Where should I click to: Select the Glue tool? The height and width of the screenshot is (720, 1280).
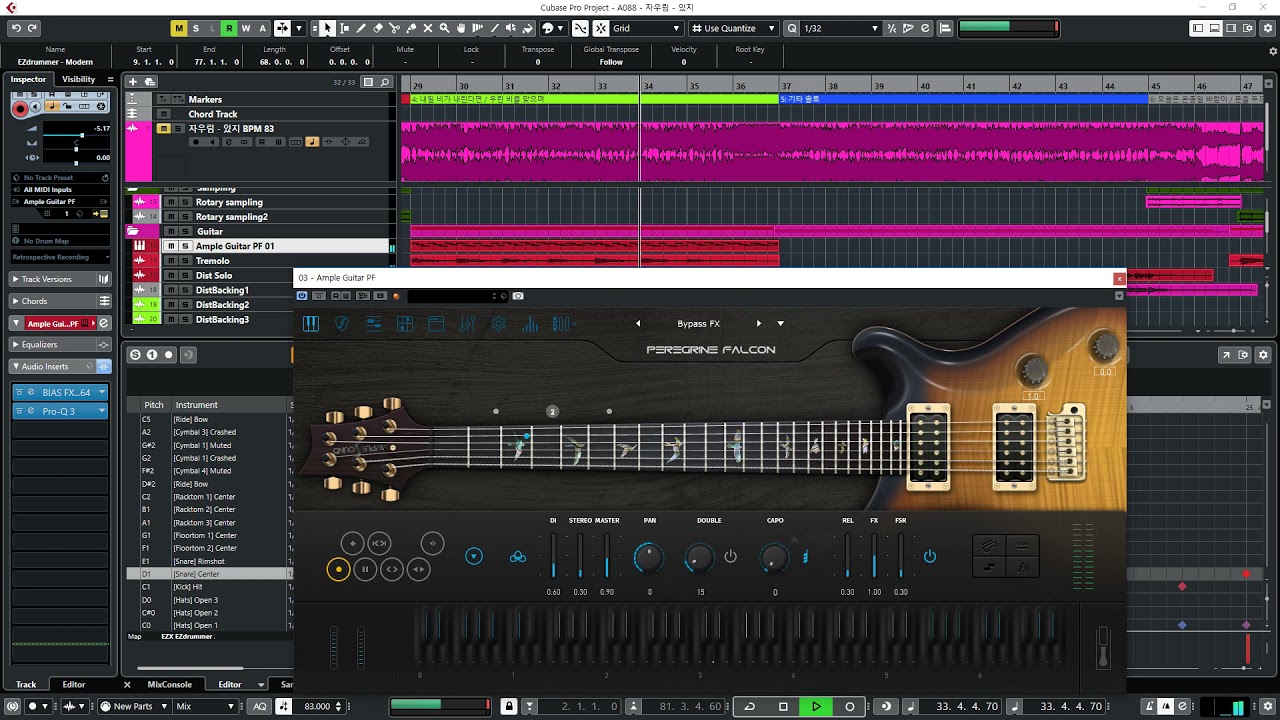(x=412, y=28)
